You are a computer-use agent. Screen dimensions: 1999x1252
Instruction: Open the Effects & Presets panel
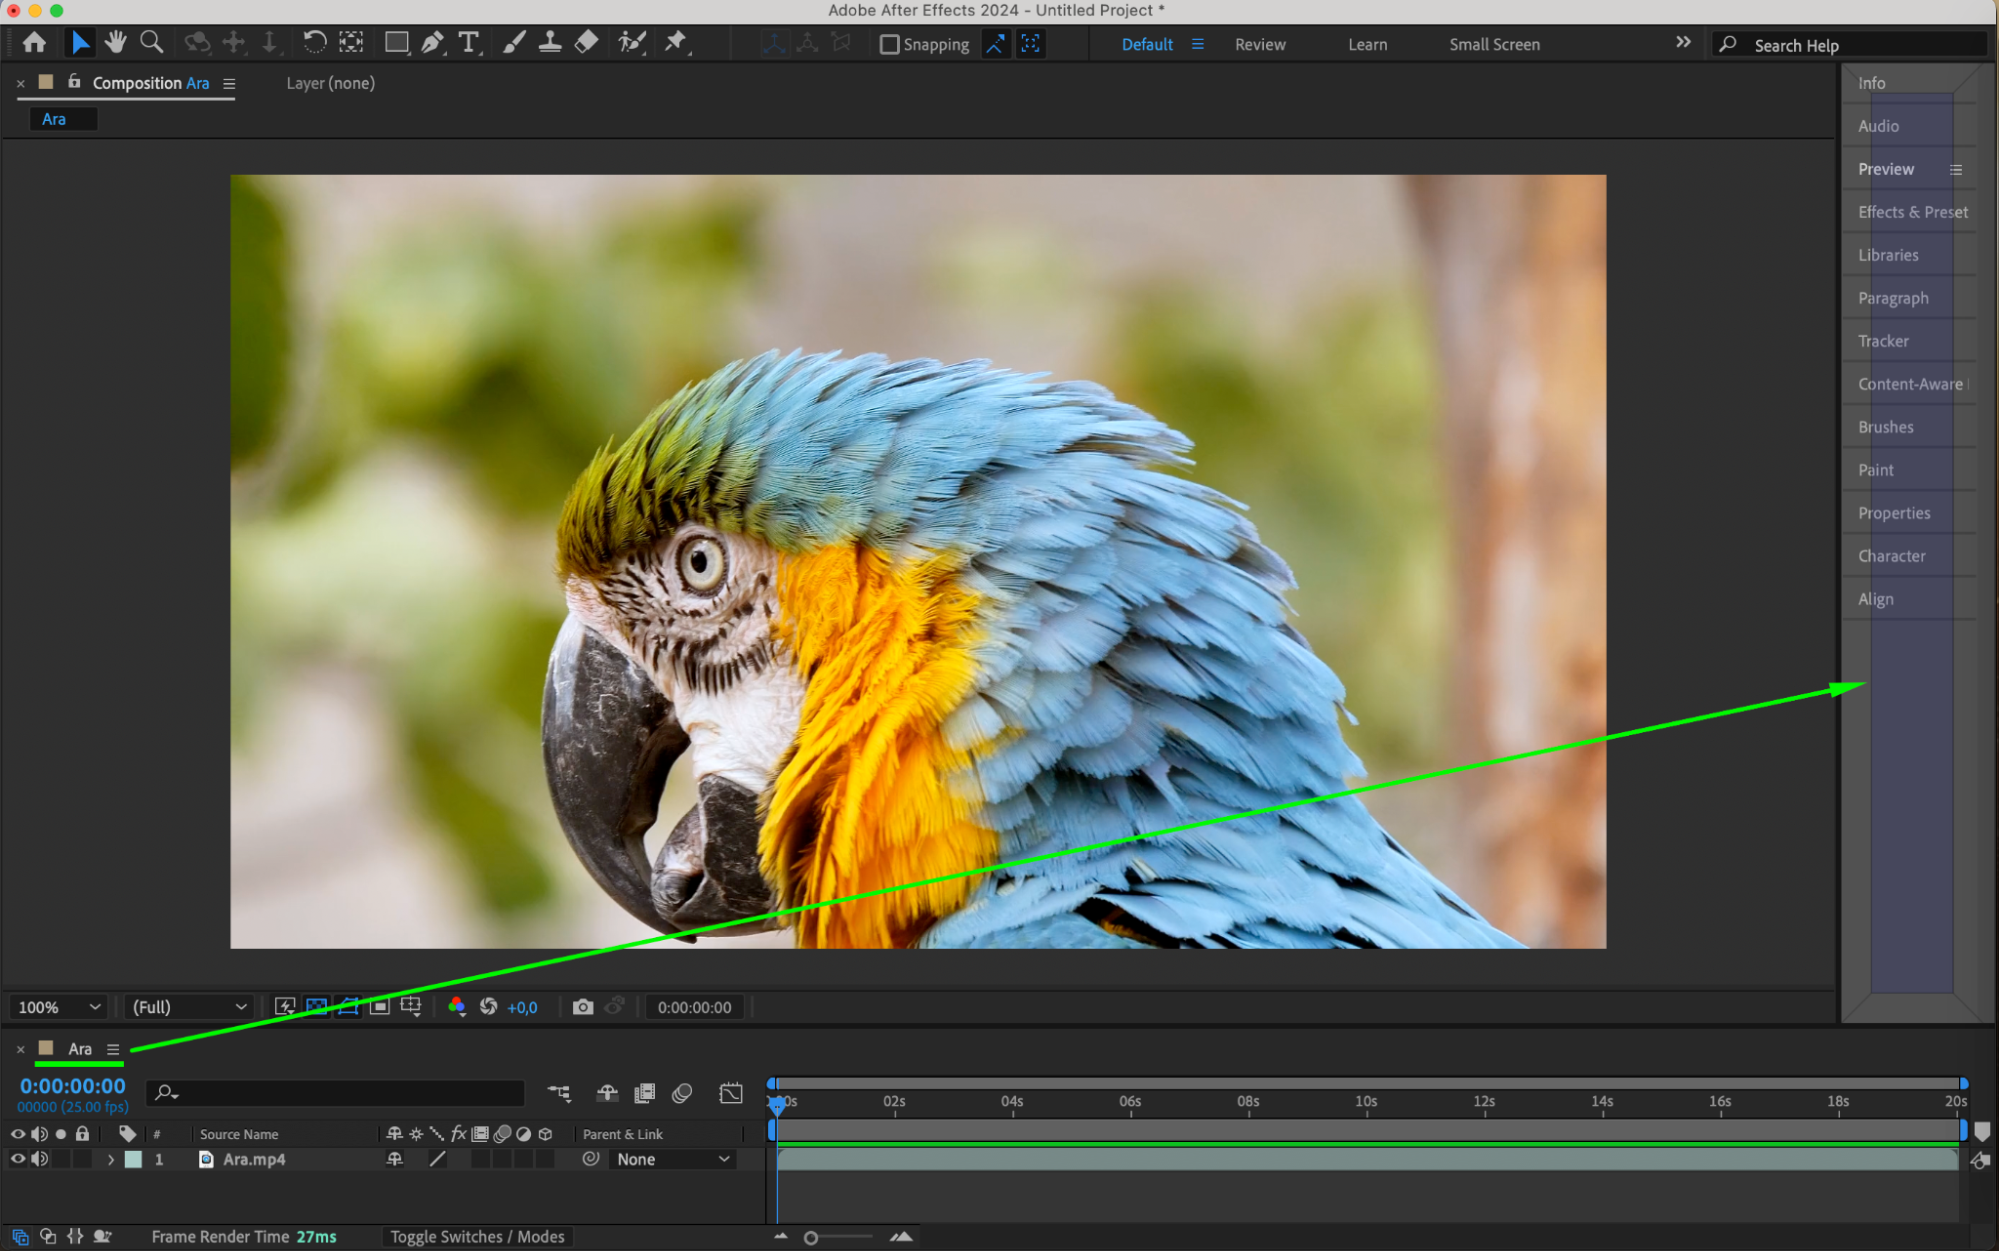point(1912,212)
